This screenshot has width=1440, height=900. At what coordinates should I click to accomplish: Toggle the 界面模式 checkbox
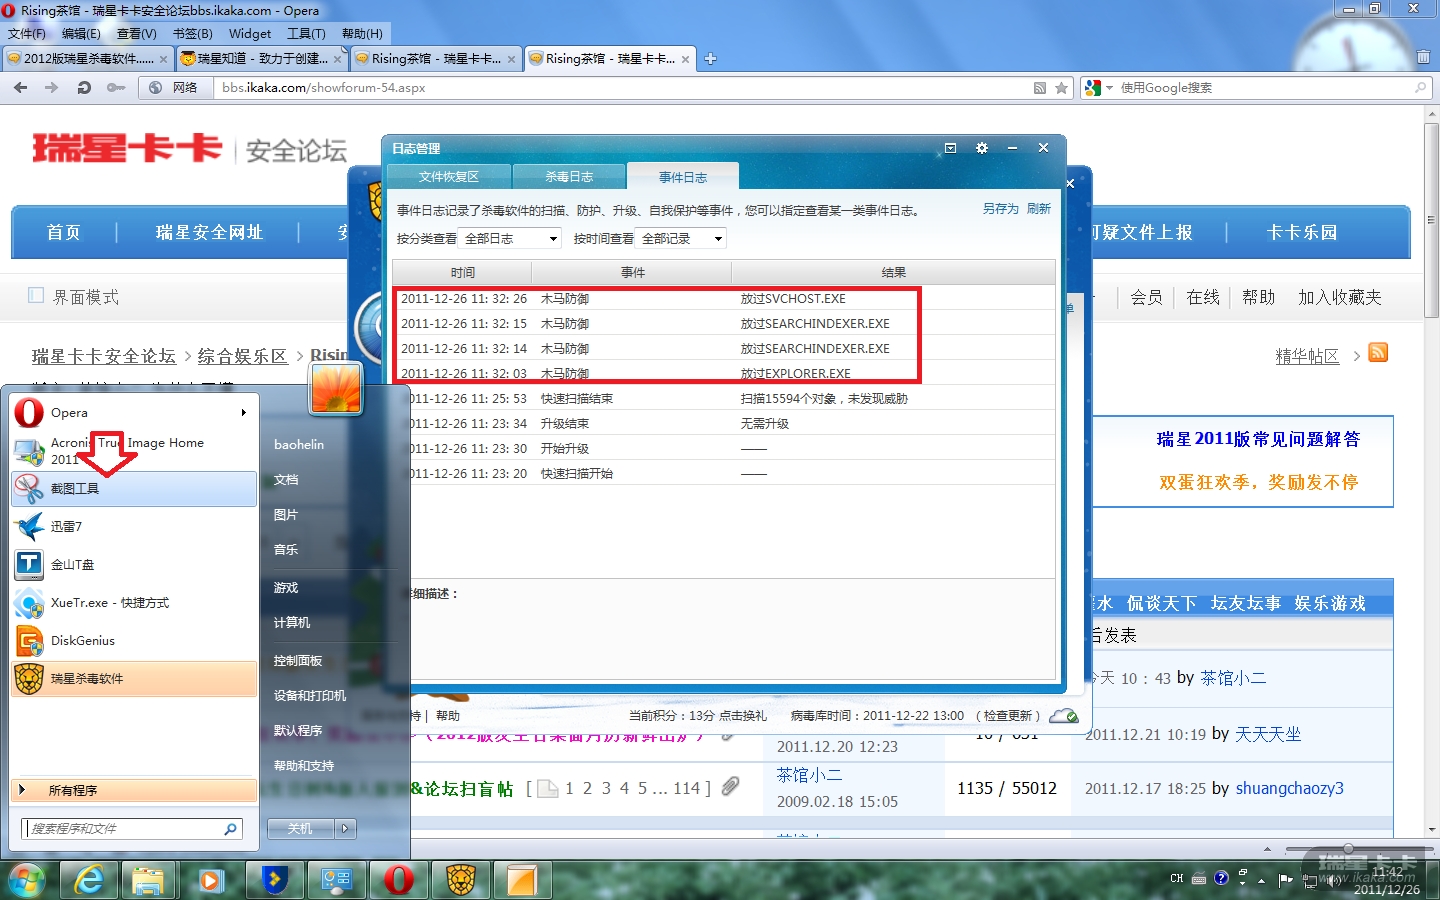[36, 296]
